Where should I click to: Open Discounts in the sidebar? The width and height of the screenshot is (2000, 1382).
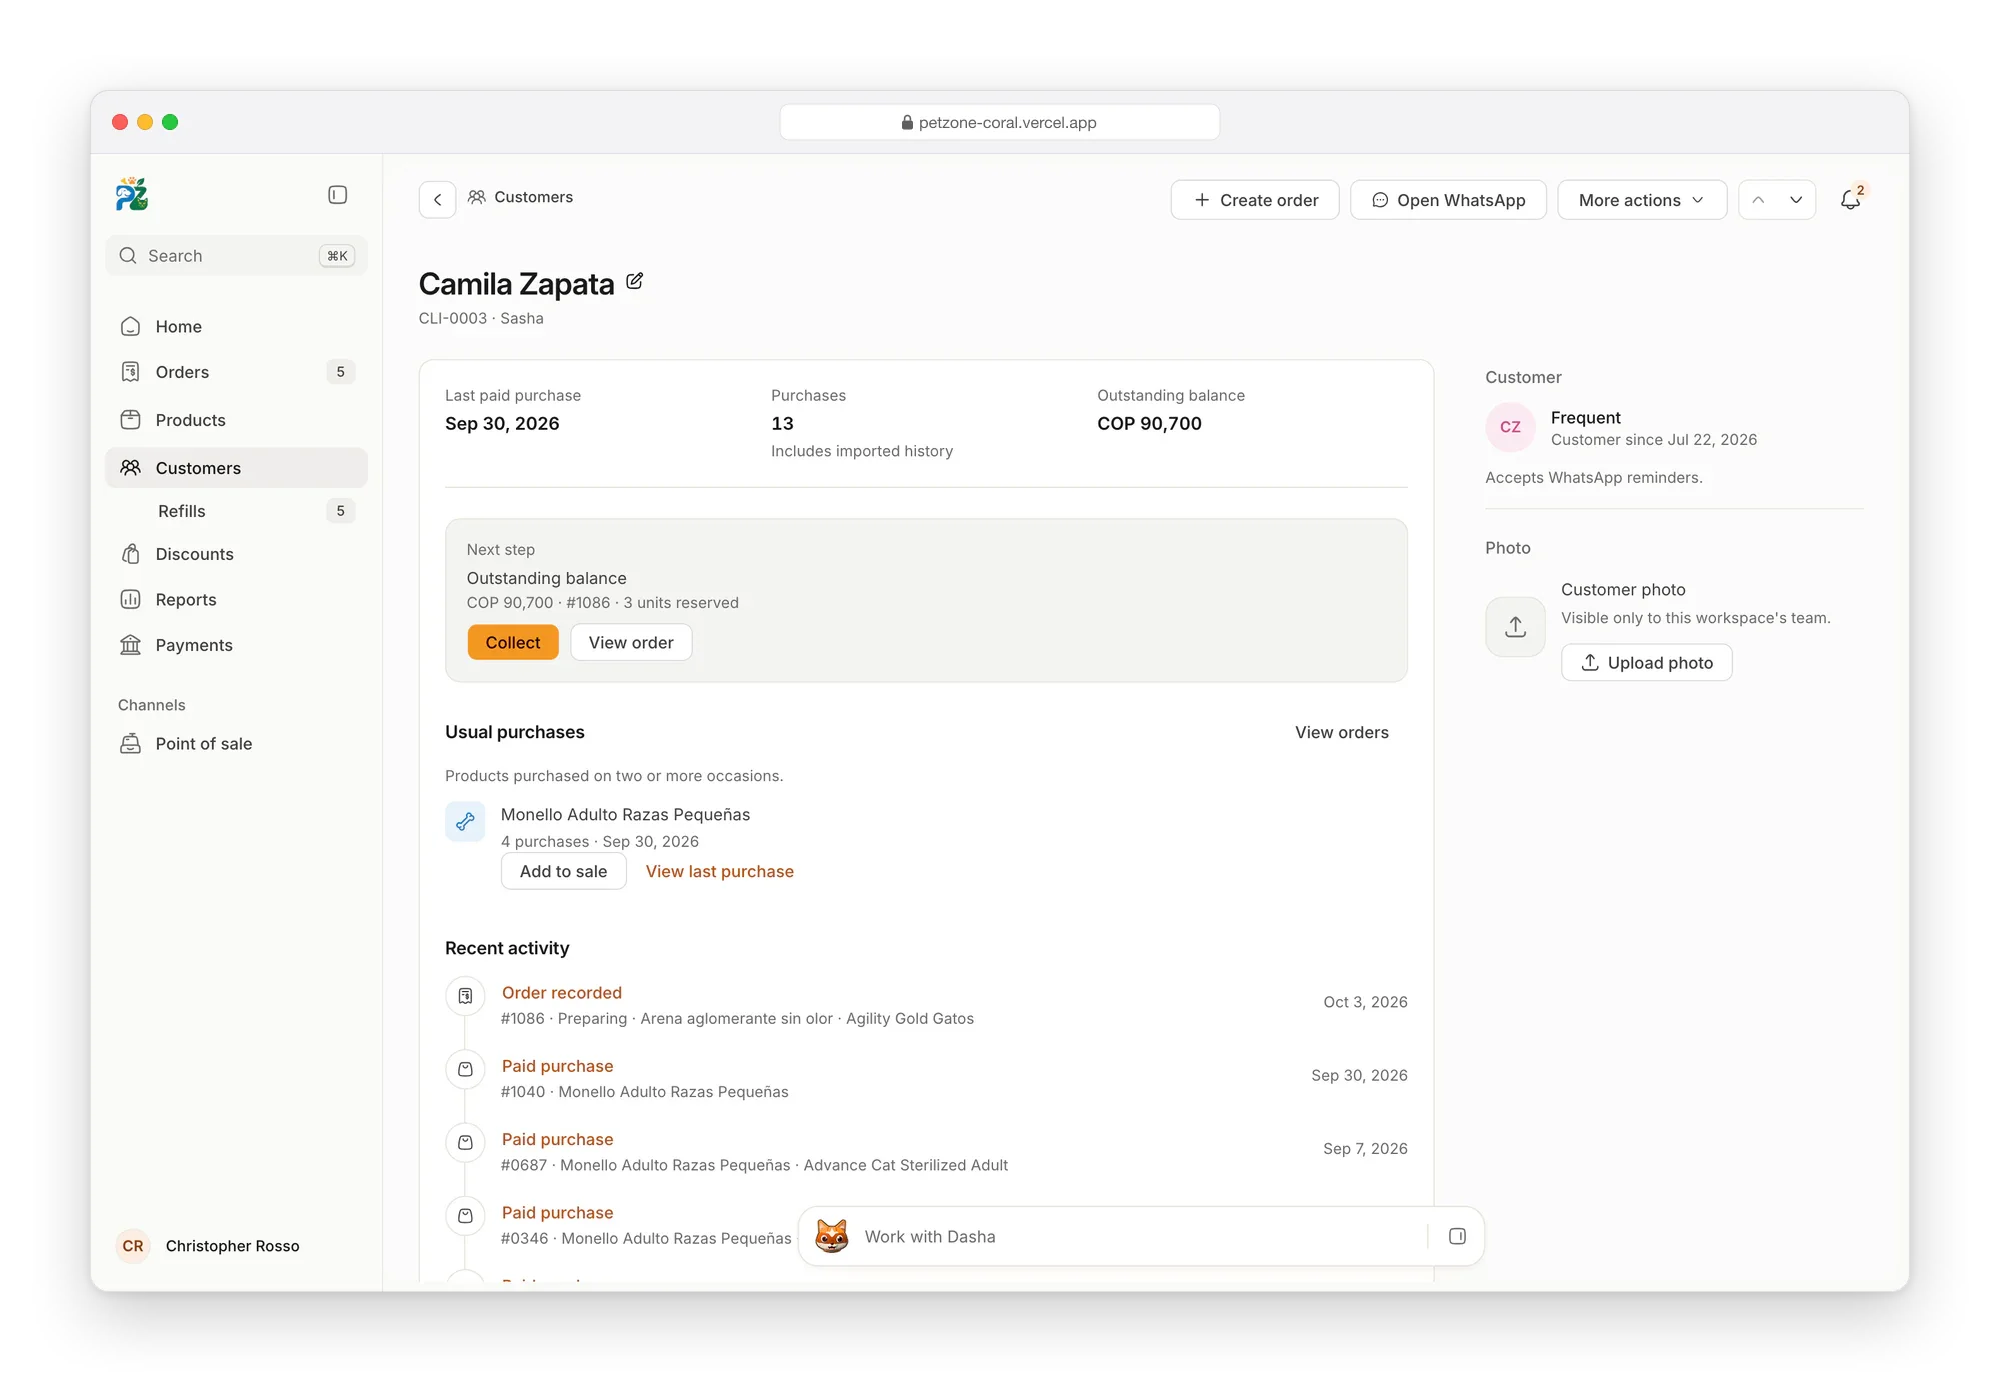(x=236, y=554)
